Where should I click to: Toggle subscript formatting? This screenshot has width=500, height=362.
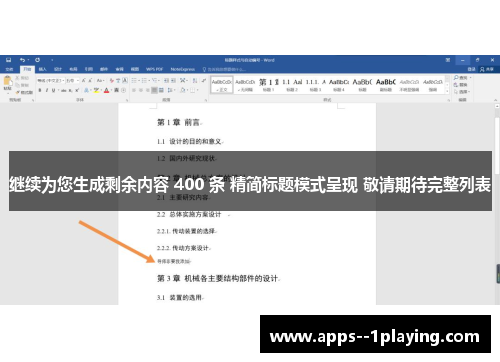point(71,90)
